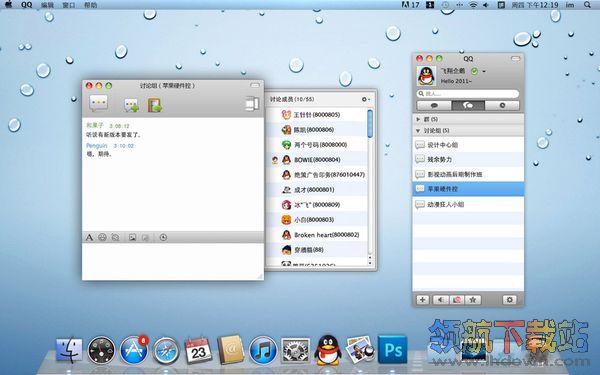Click the QQ contact search field
This screenshot has width=600, height=375.
point(468,93)
